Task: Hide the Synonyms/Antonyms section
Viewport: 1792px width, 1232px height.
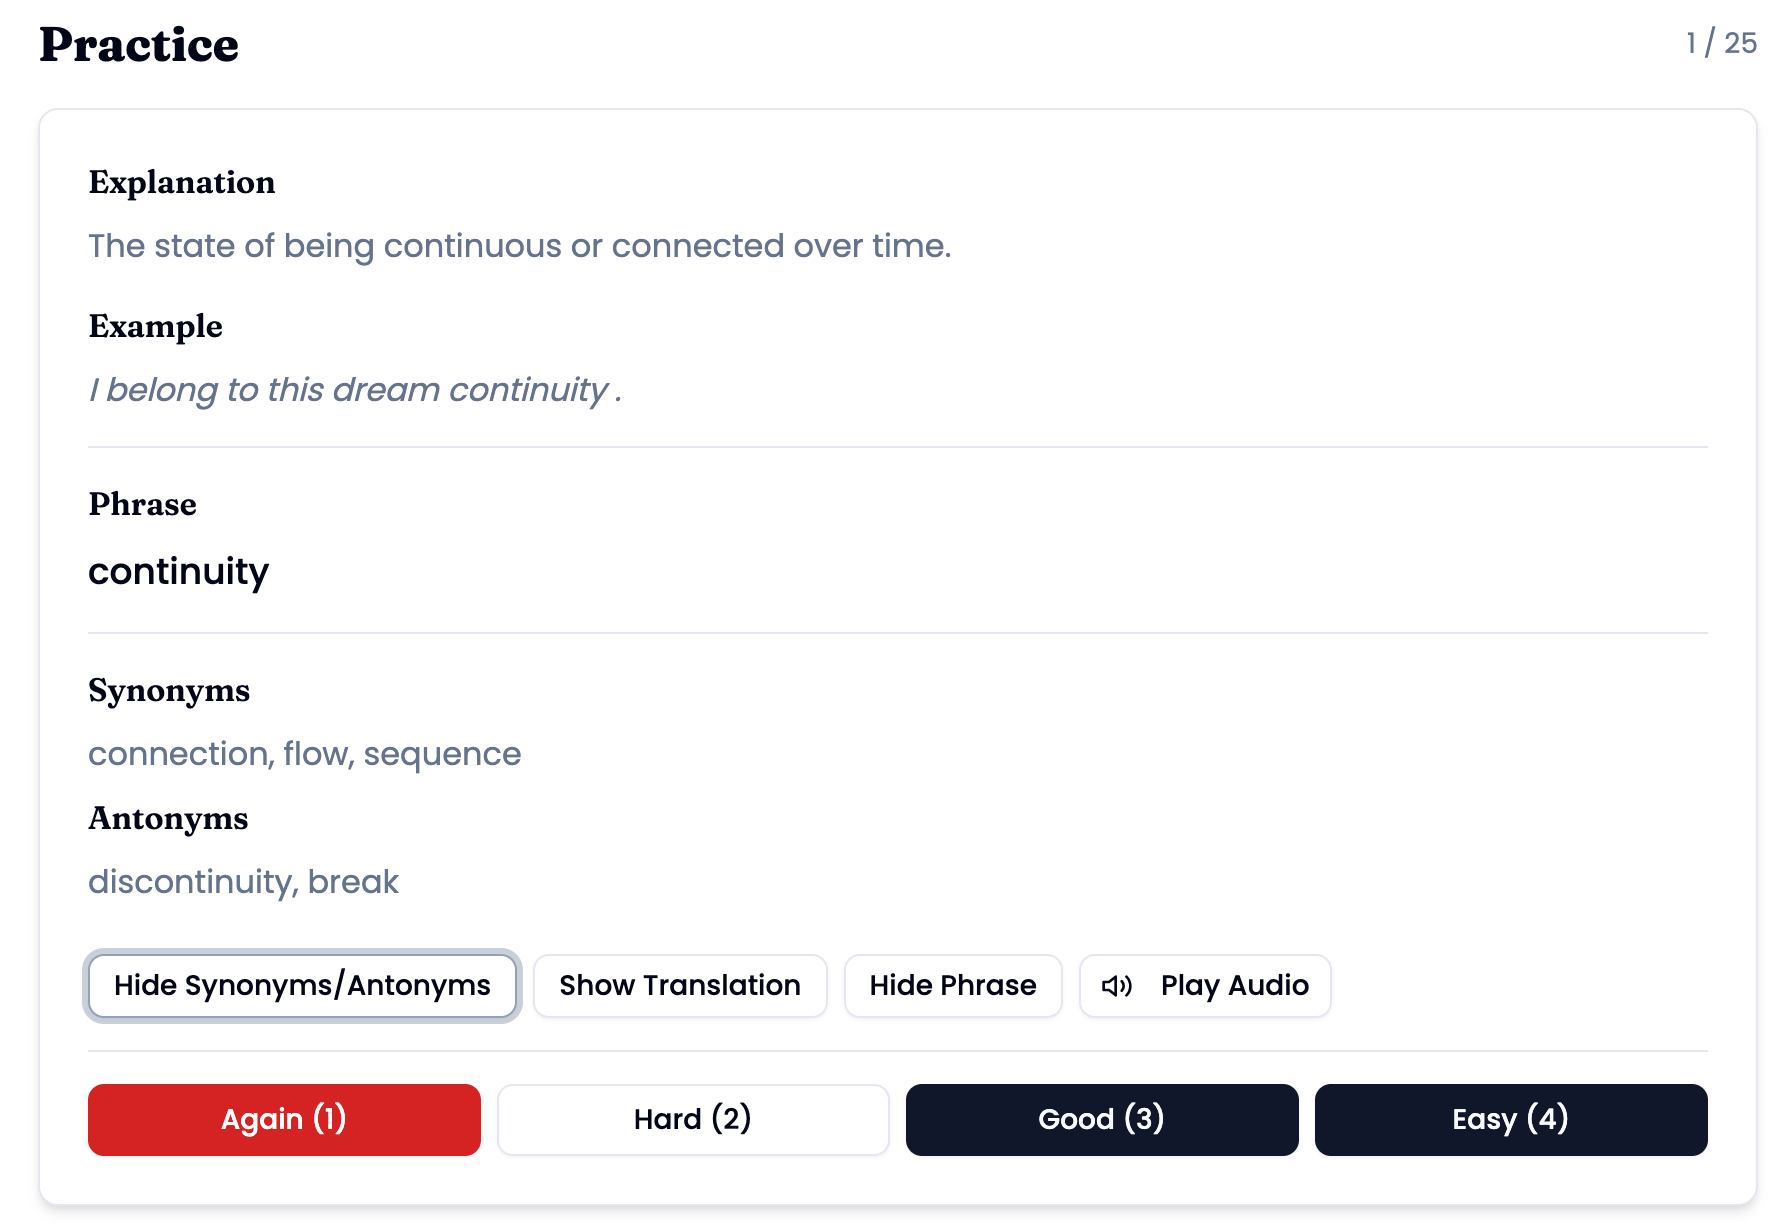Action: (302, 986)
